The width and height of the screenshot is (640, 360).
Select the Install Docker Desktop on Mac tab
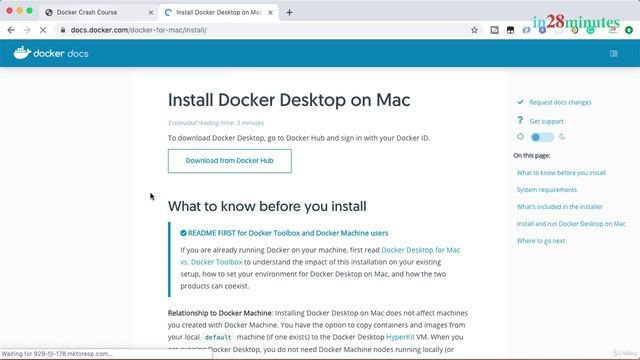pyautogui.click(x=218, y=12)
